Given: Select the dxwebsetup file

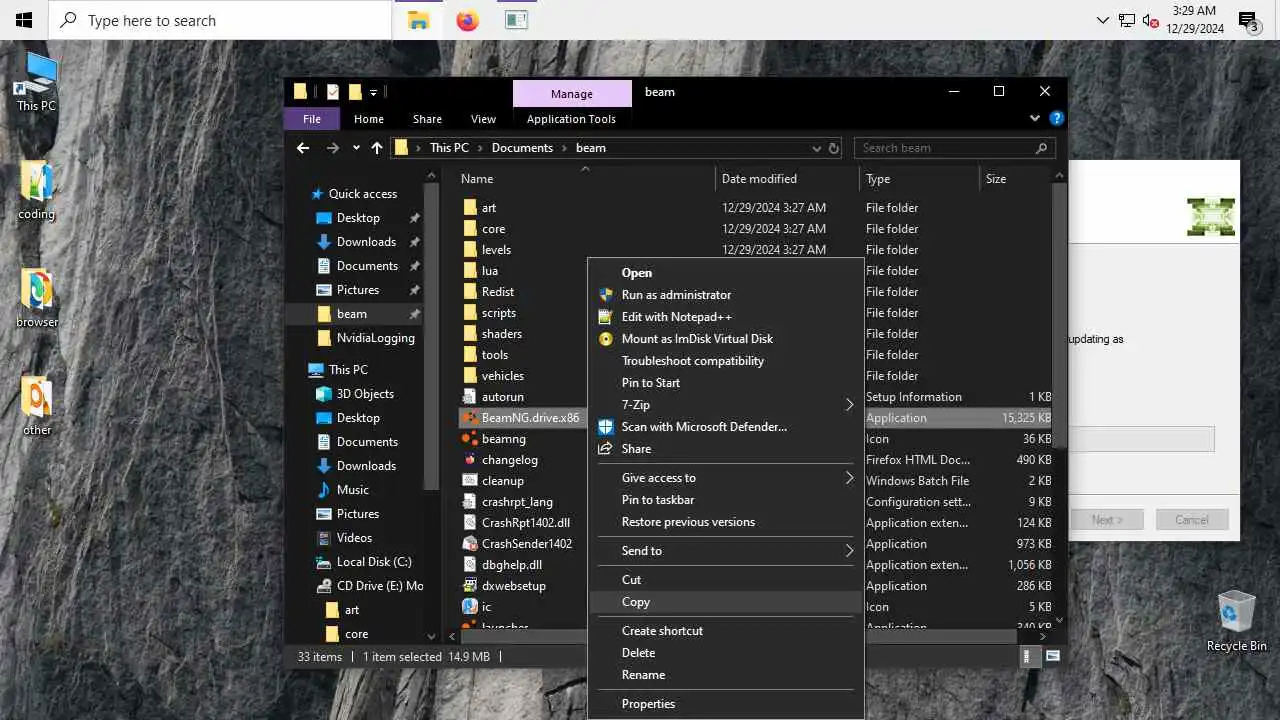Looking at the screenshot, I should pos(513,586).
